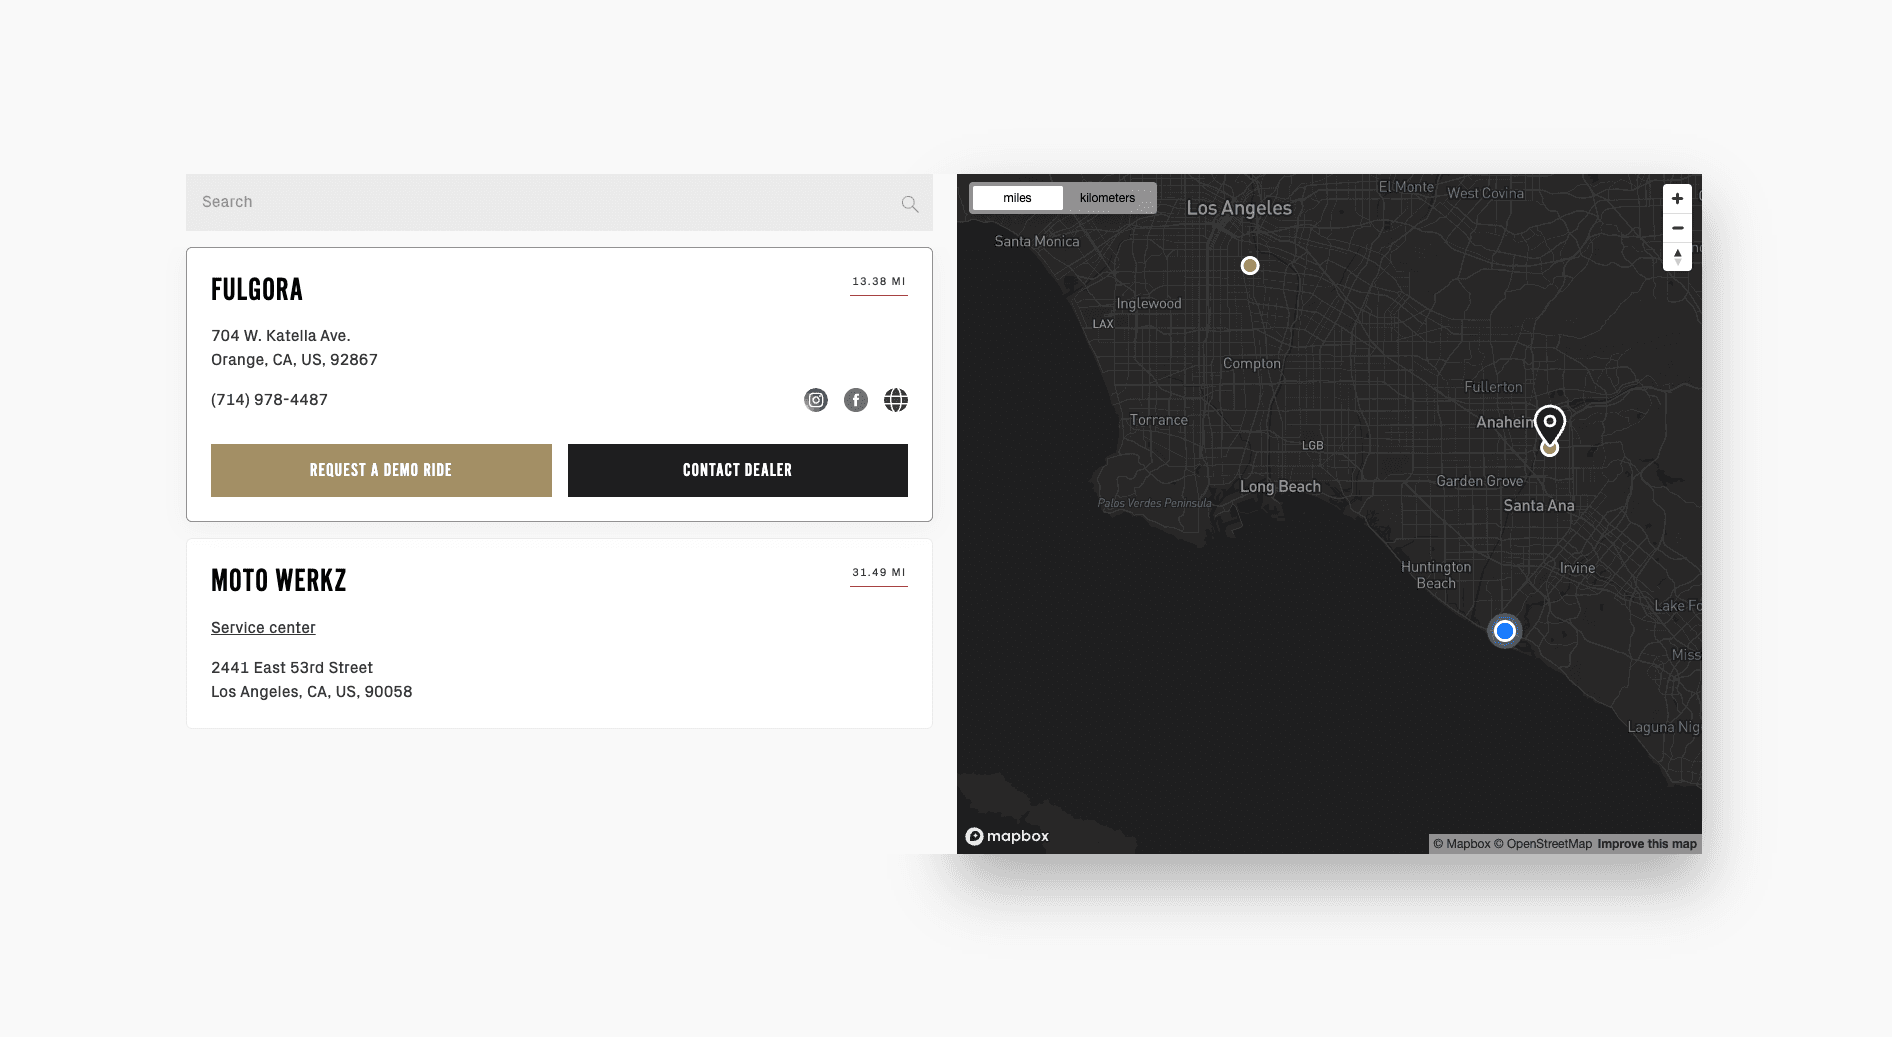Open Fulgora's website globe icon
The image size is (1892, 1037).
(x=896, y=400)
